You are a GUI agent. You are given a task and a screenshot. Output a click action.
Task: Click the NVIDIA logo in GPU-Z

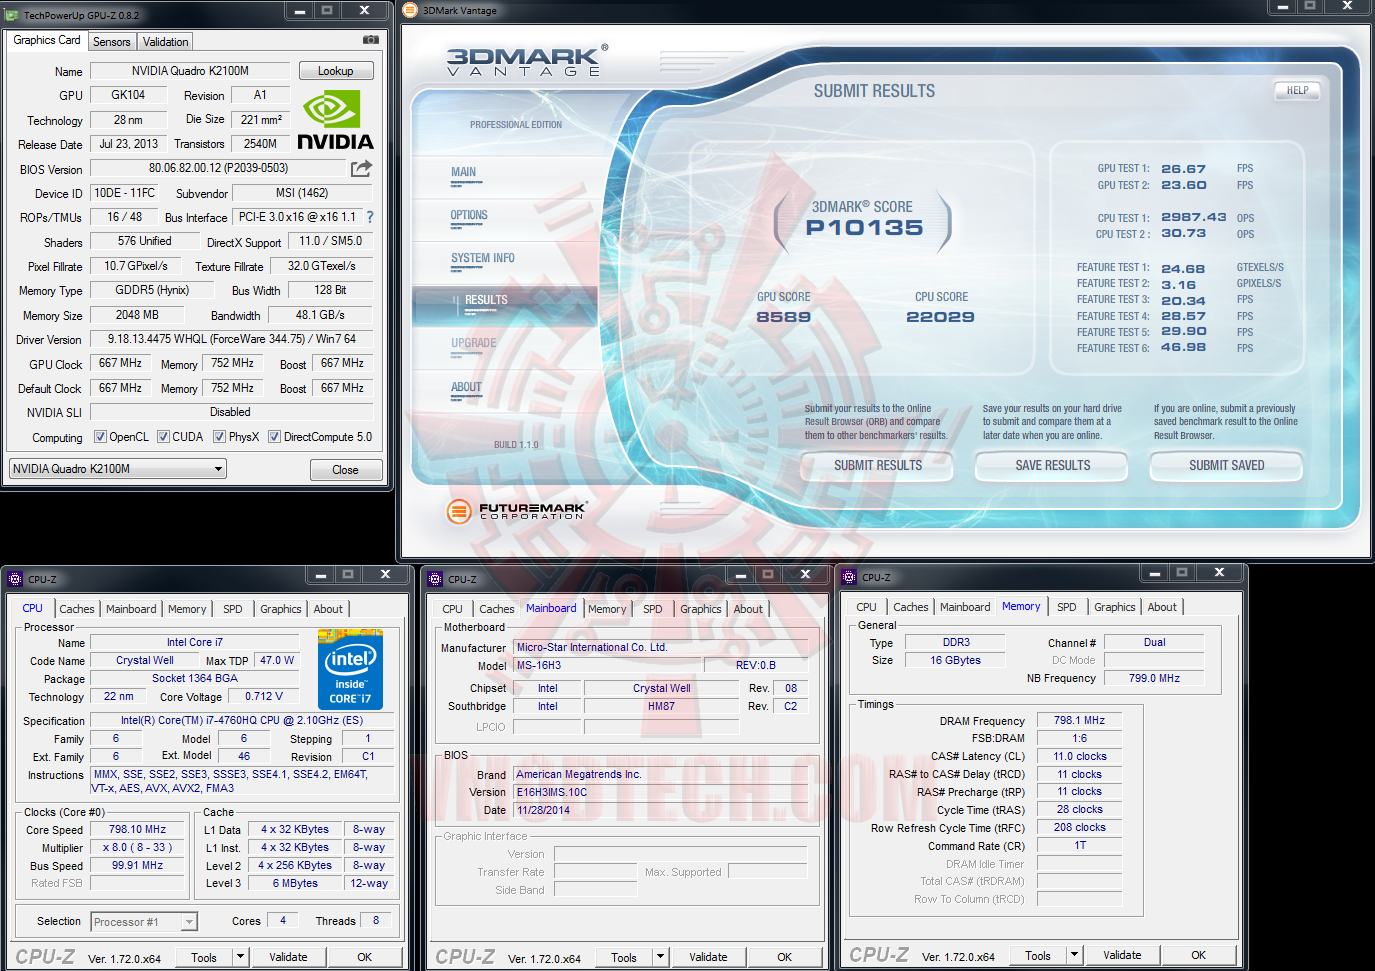pos(335,121)
